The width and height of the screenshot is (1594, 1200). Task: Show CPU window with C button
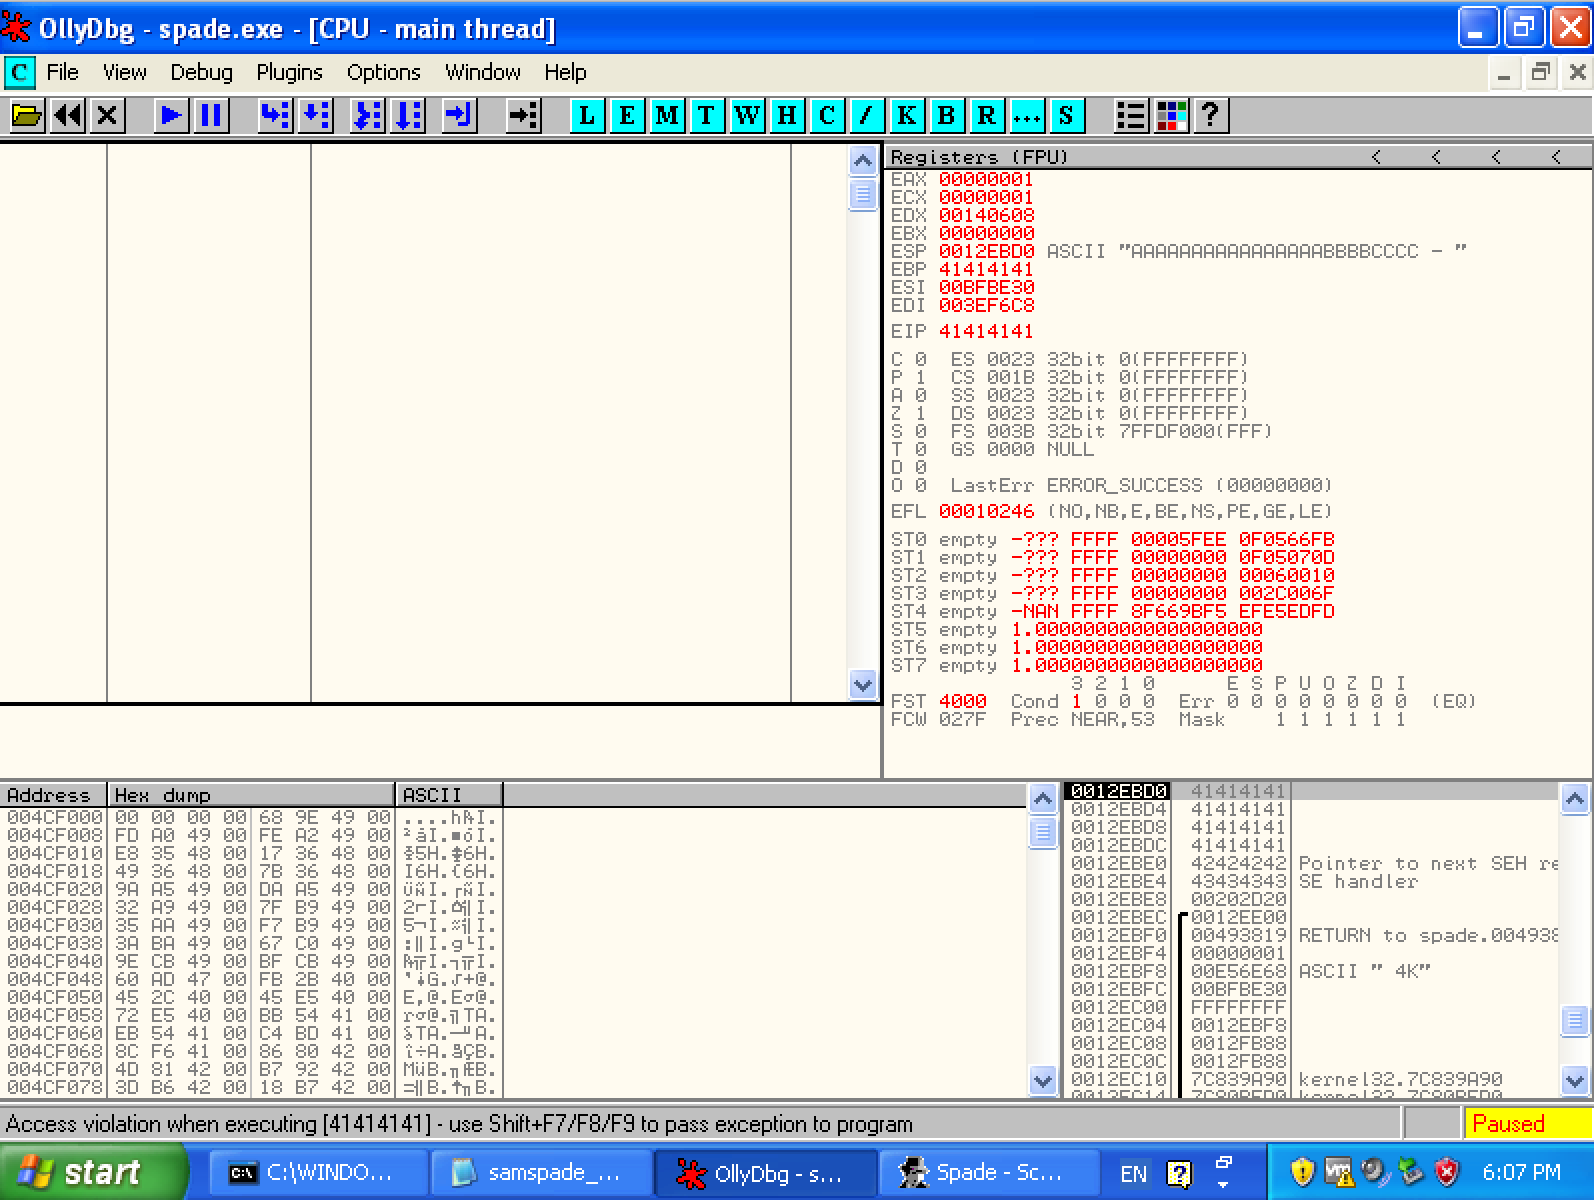(x=827, y=116)
